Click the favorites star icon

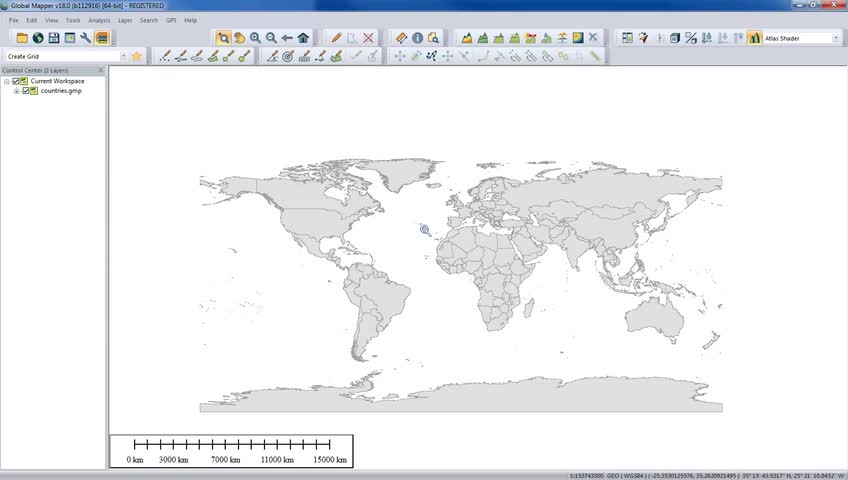(137, 56)
